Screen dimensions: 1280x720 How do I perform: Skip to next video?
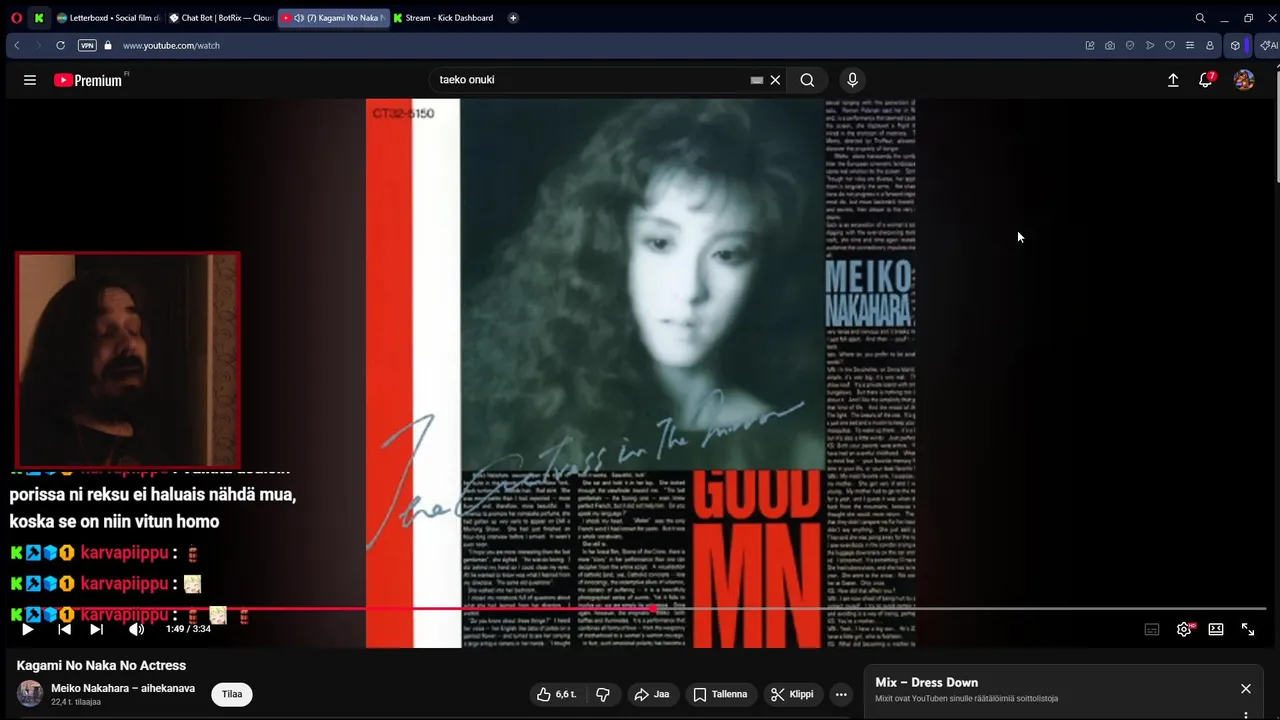[x=96, y=629]
